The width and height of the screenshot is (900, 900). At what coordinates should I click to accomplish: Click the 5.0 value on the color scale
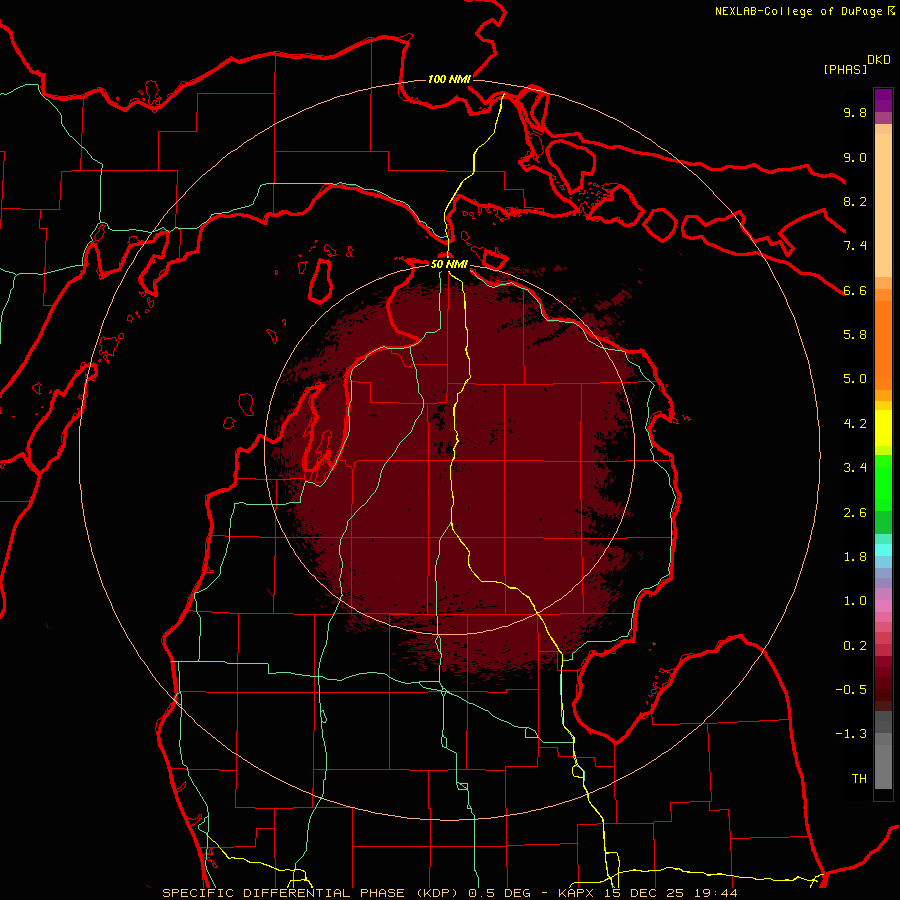point(855,379)
